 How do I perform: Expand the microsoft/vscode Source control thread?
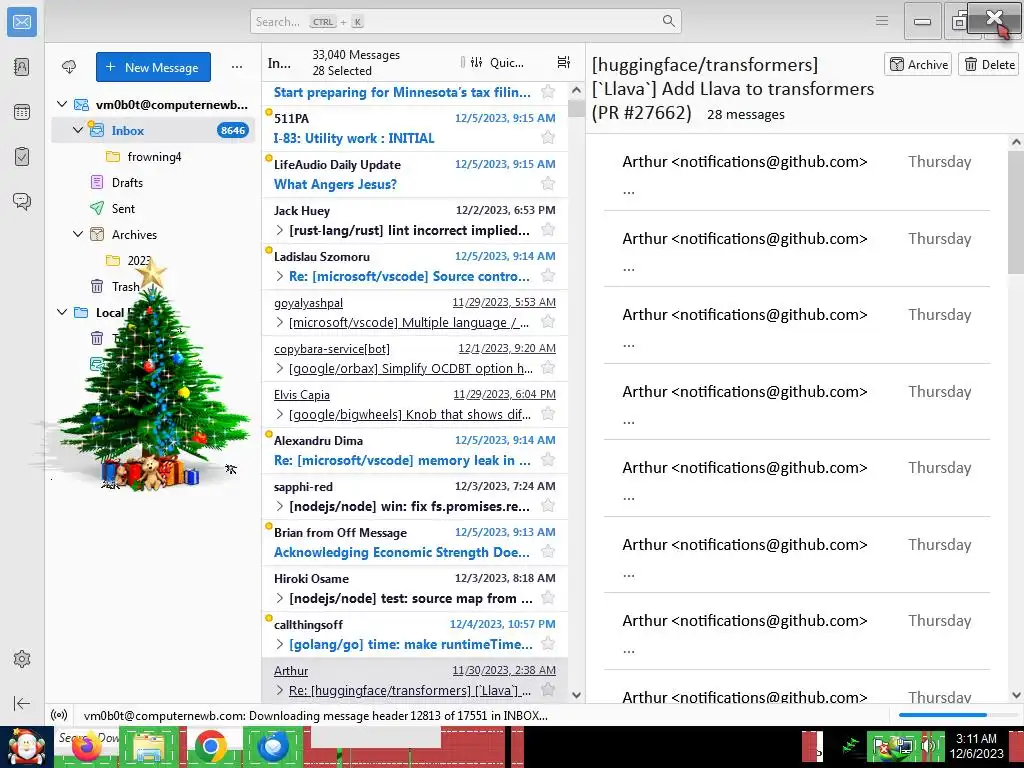pyautogui.click(x=280, y=276)
